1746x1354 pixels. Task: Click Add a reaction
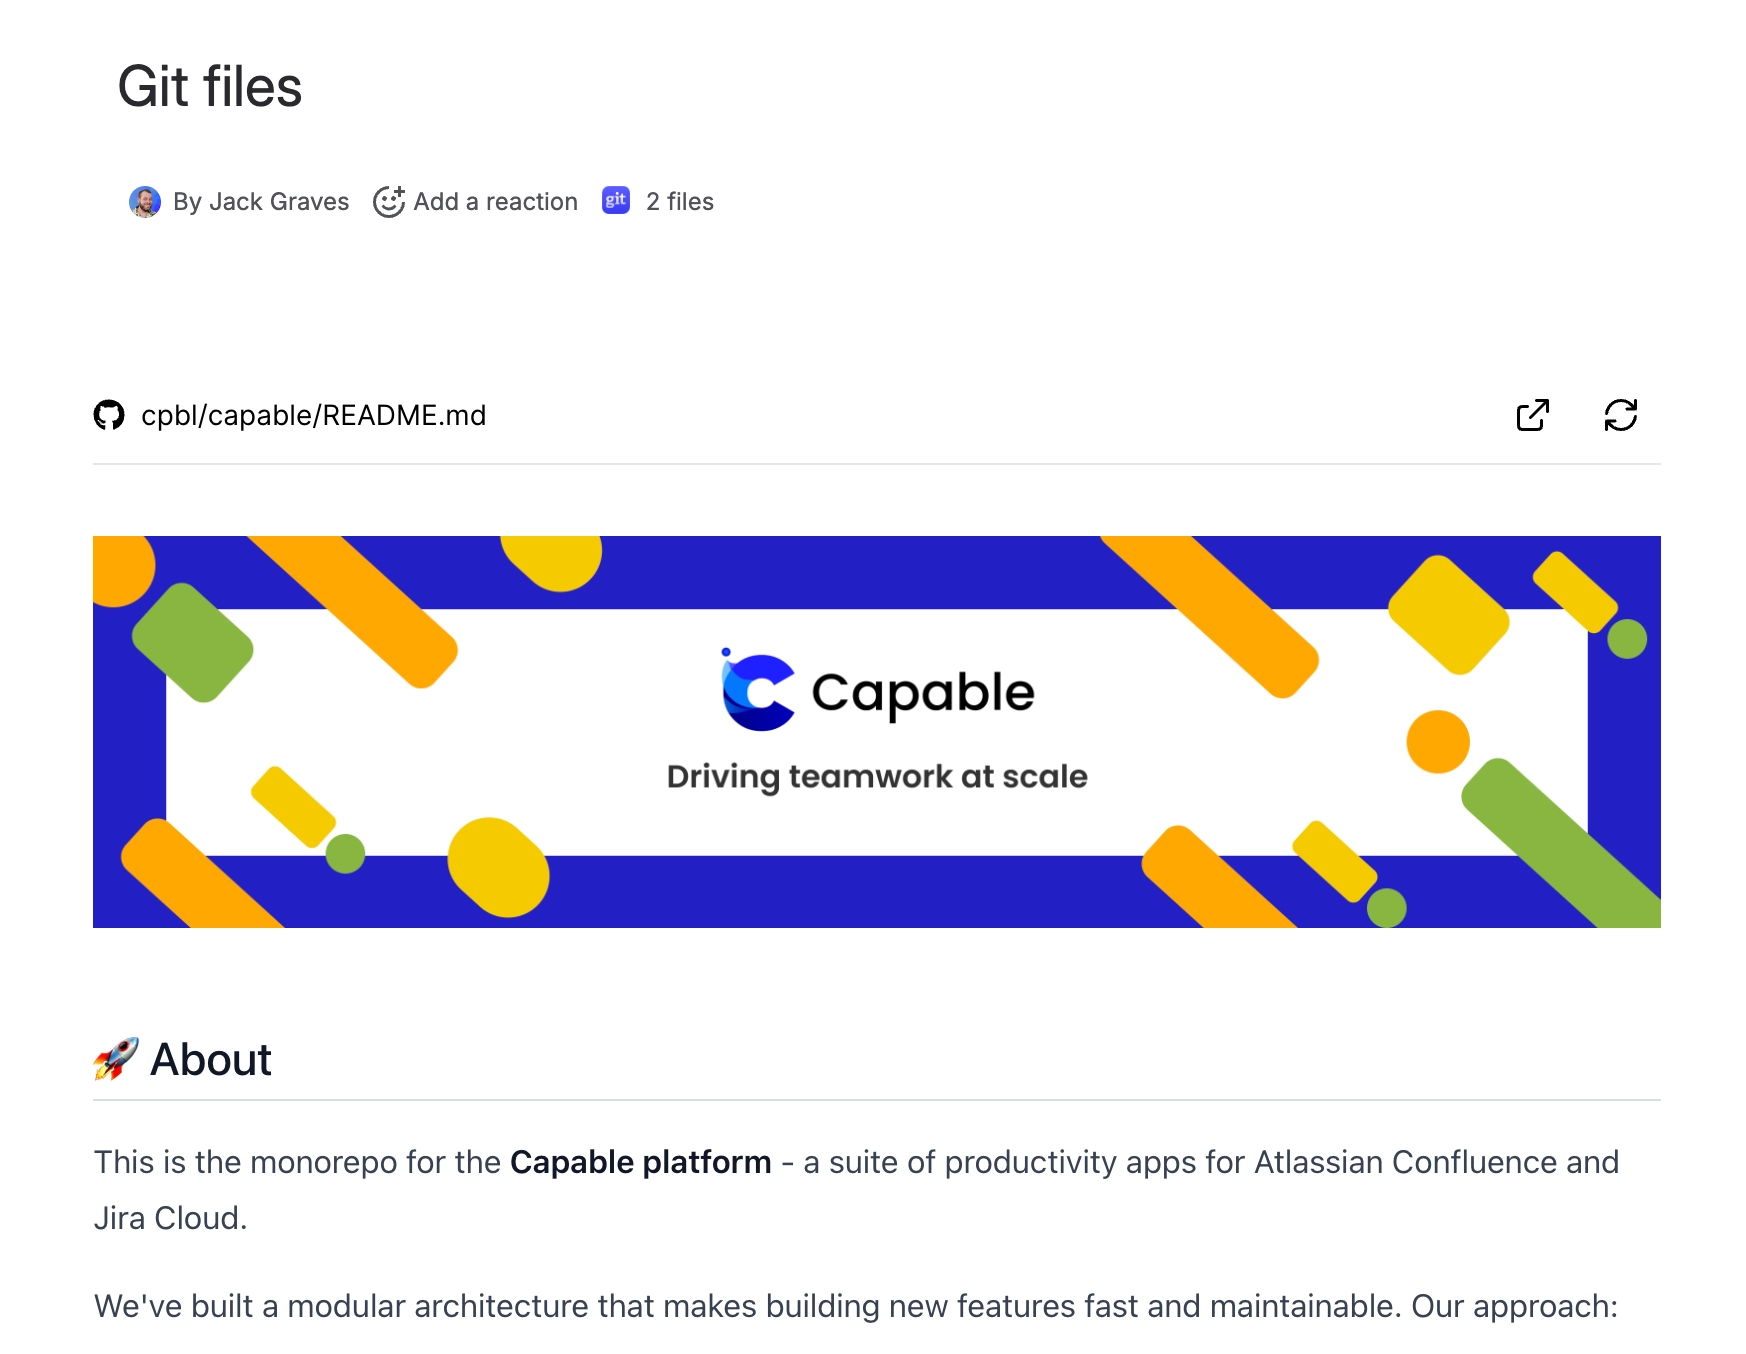pyautogui.click(x=494, y=201)
